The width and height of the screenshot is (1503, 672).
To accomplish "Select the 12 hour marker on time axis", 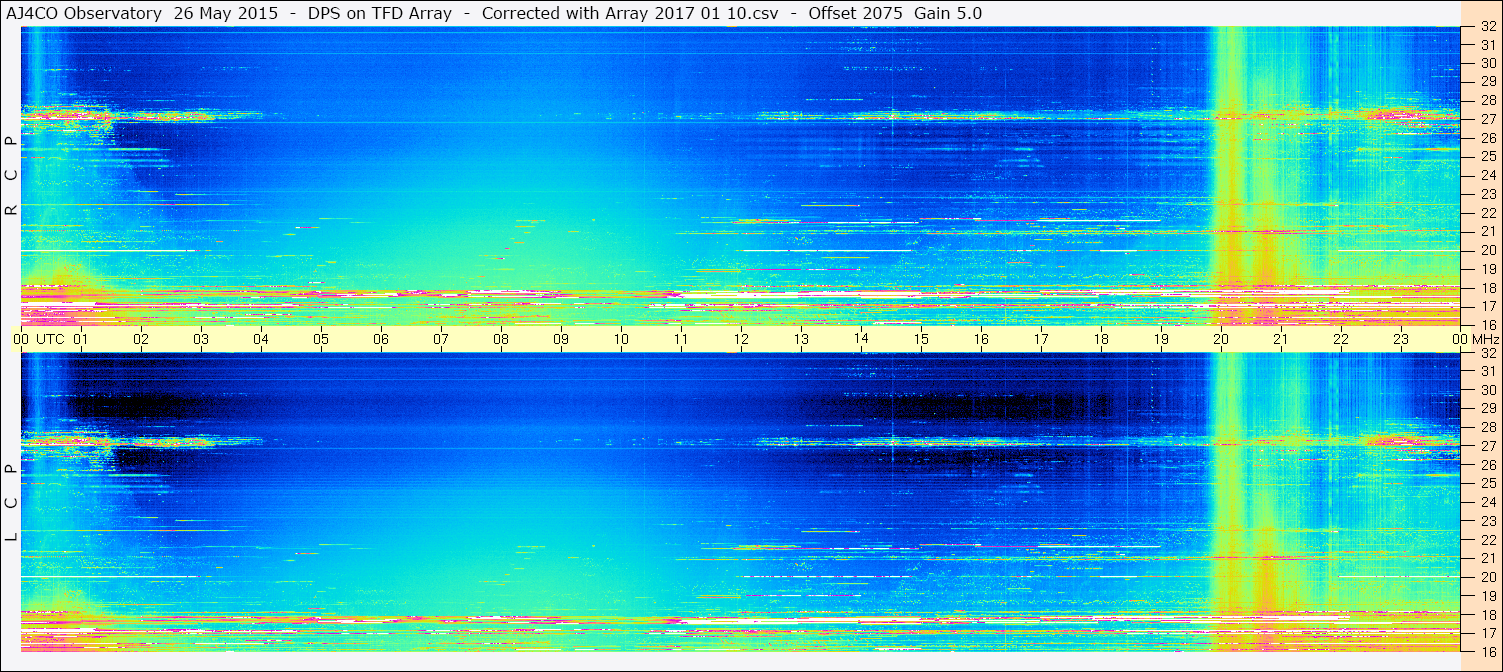I will click(x=741, y=339).
